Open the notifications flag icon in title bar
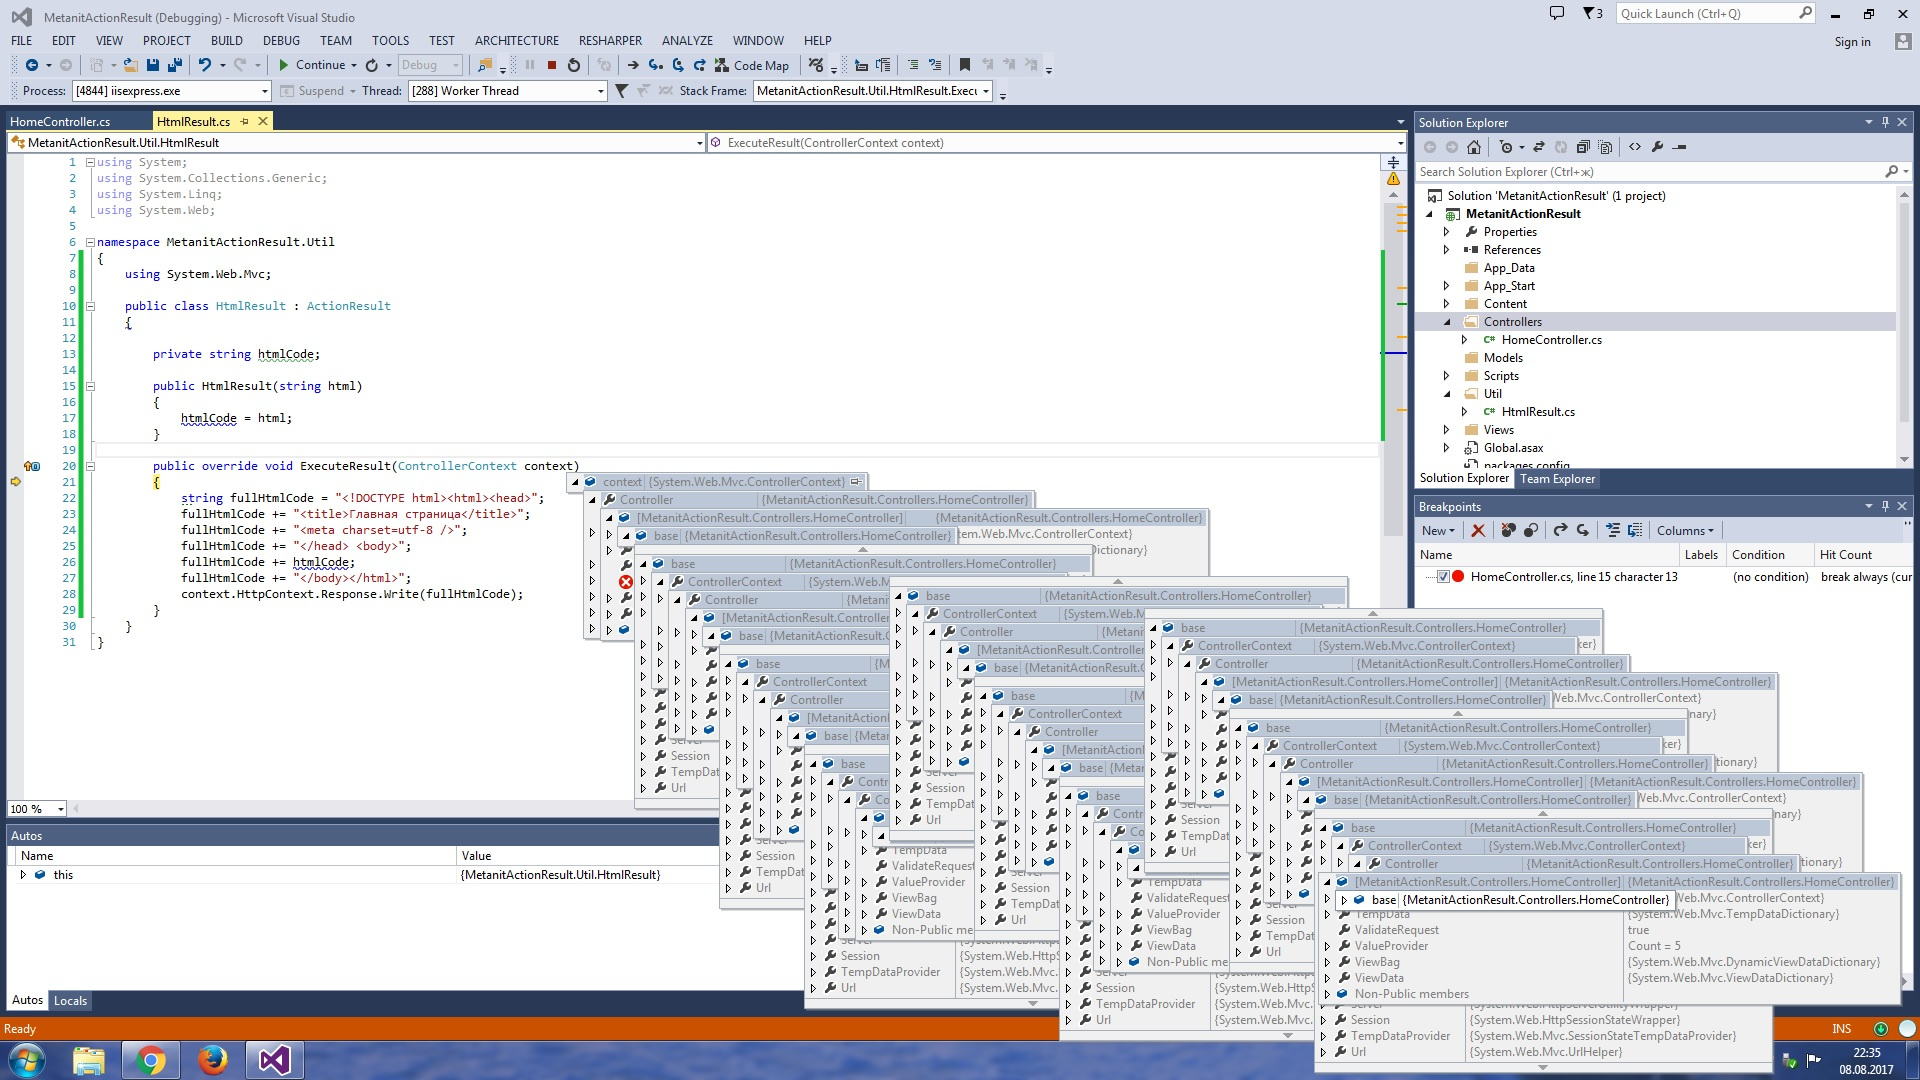The height and width of the screenshot is (1080, 1920). click(x=1592, y=14)
